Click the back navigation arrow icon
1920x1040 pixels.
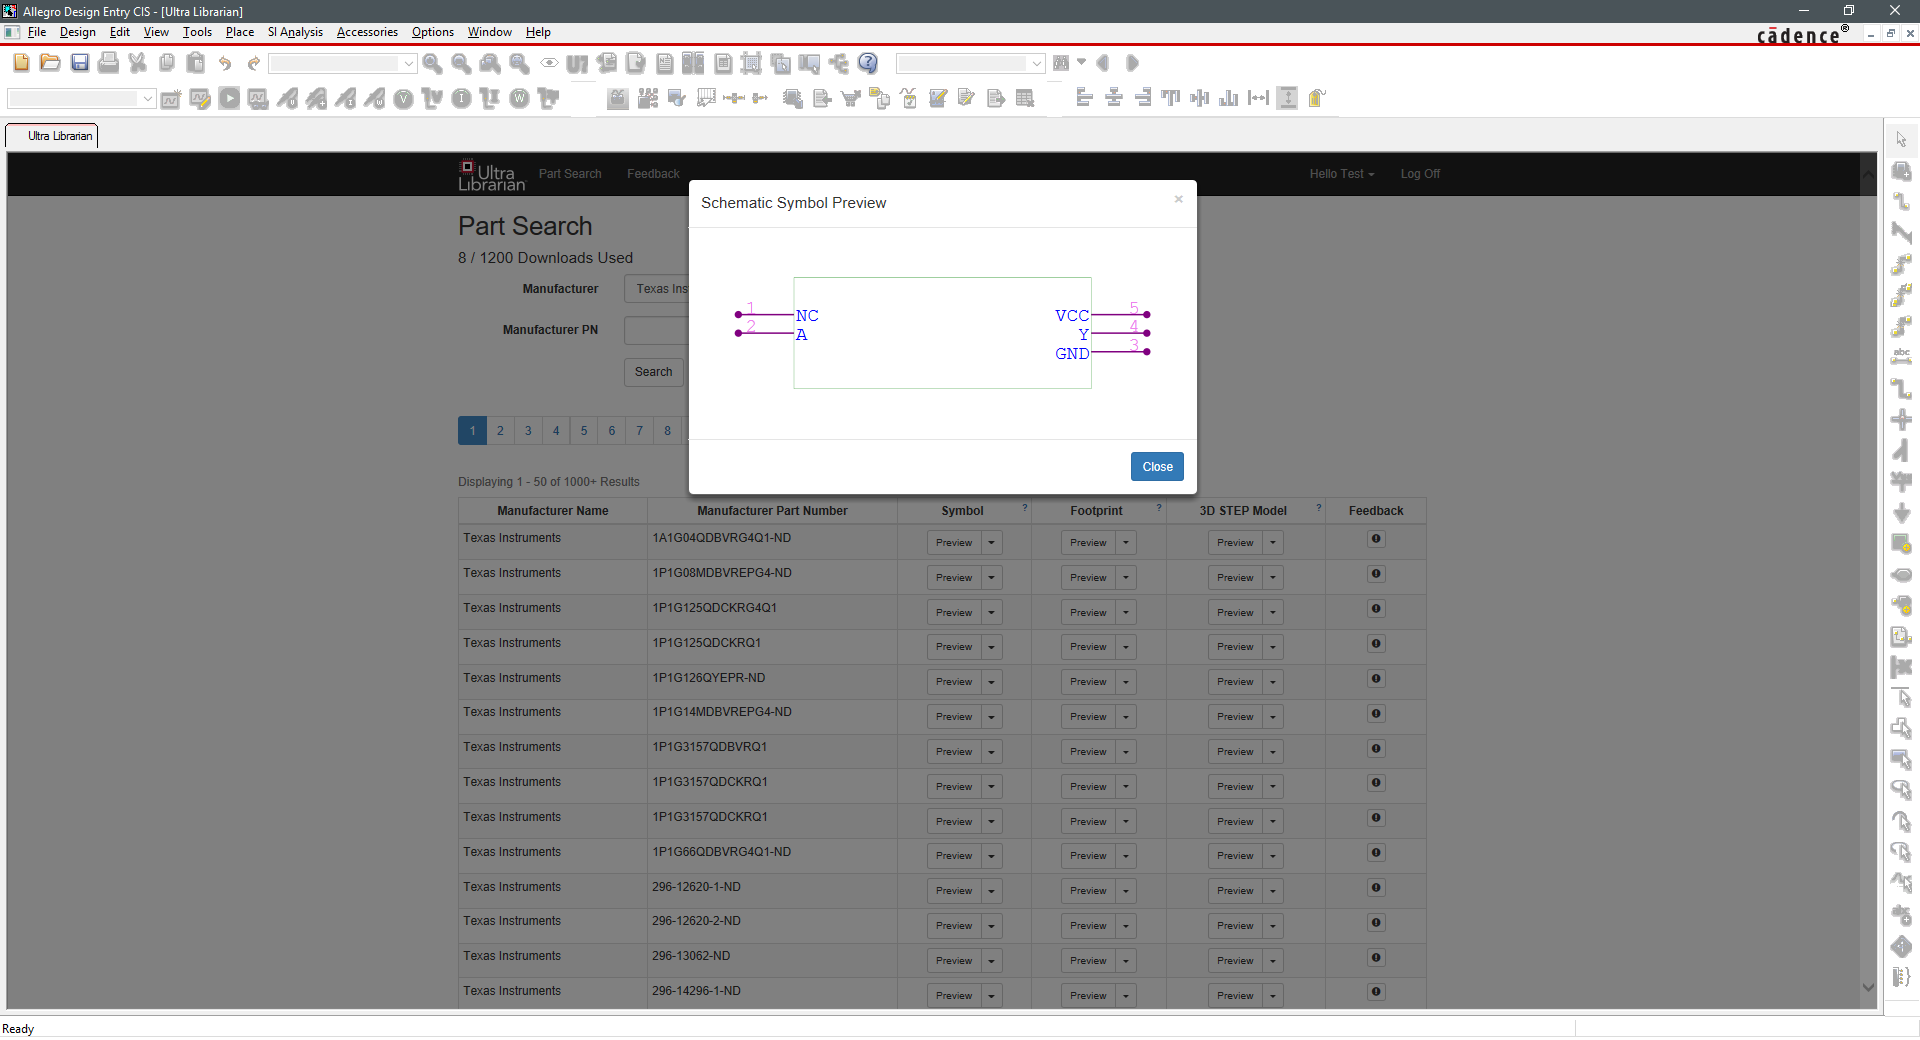(x=1103, y=63)
